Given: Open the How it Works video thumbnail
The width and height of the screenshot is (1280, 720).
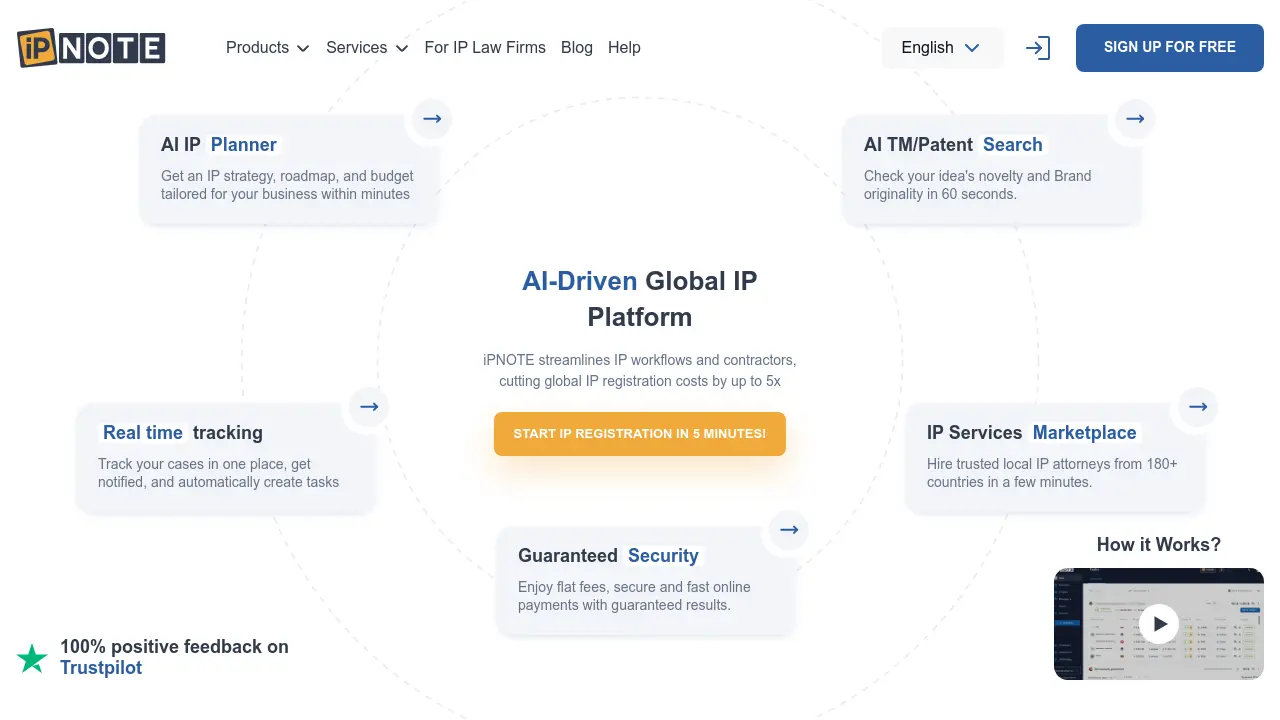Looking at the screenshot, I should (x=1159, y=624).
